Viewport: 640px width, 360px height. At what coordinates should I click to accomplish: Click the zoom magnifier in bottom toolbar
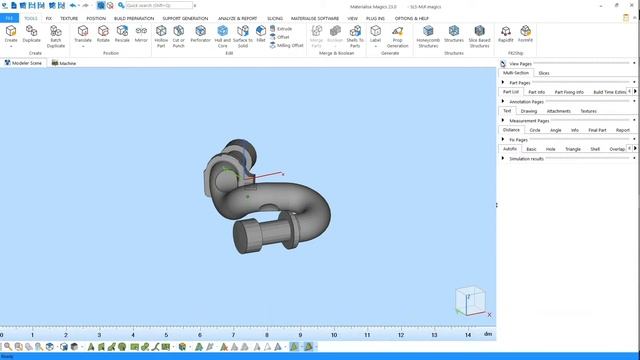coord(8,347)
